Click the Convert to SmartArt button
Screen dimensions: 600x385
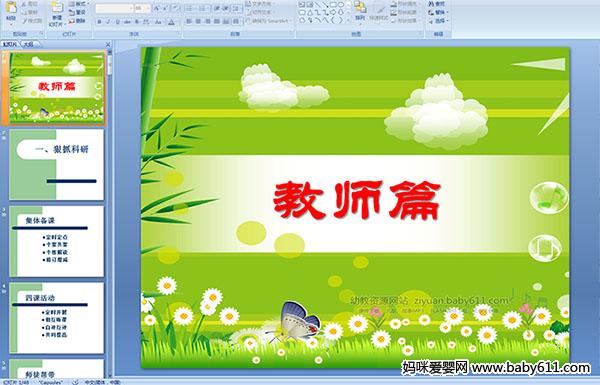(x=268, y=21)
